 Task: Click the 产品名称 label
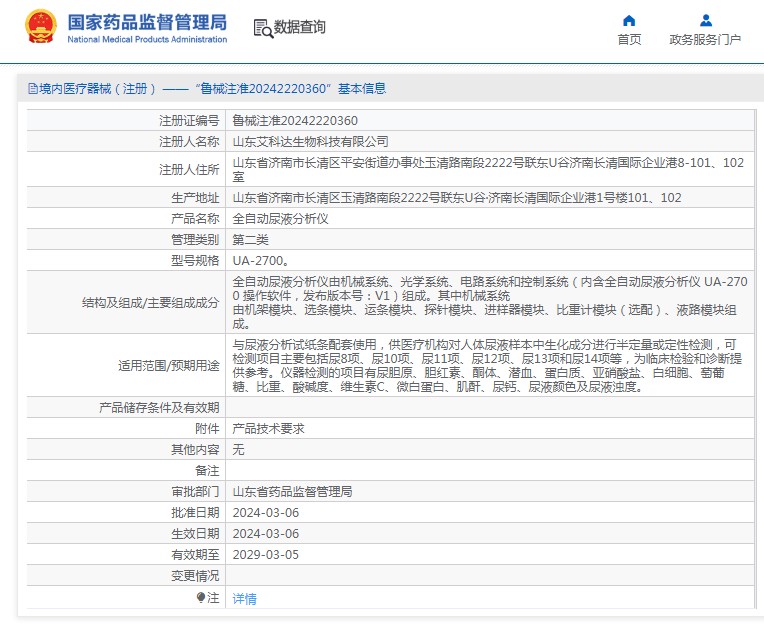[x=195, y=218]
